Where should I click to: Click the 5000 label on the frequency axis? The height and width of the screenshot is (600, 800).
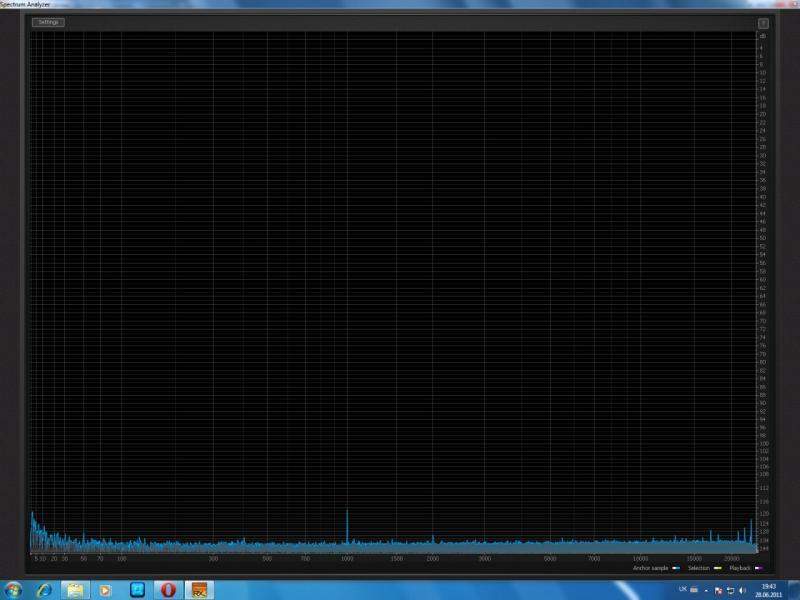click(550, 559)
